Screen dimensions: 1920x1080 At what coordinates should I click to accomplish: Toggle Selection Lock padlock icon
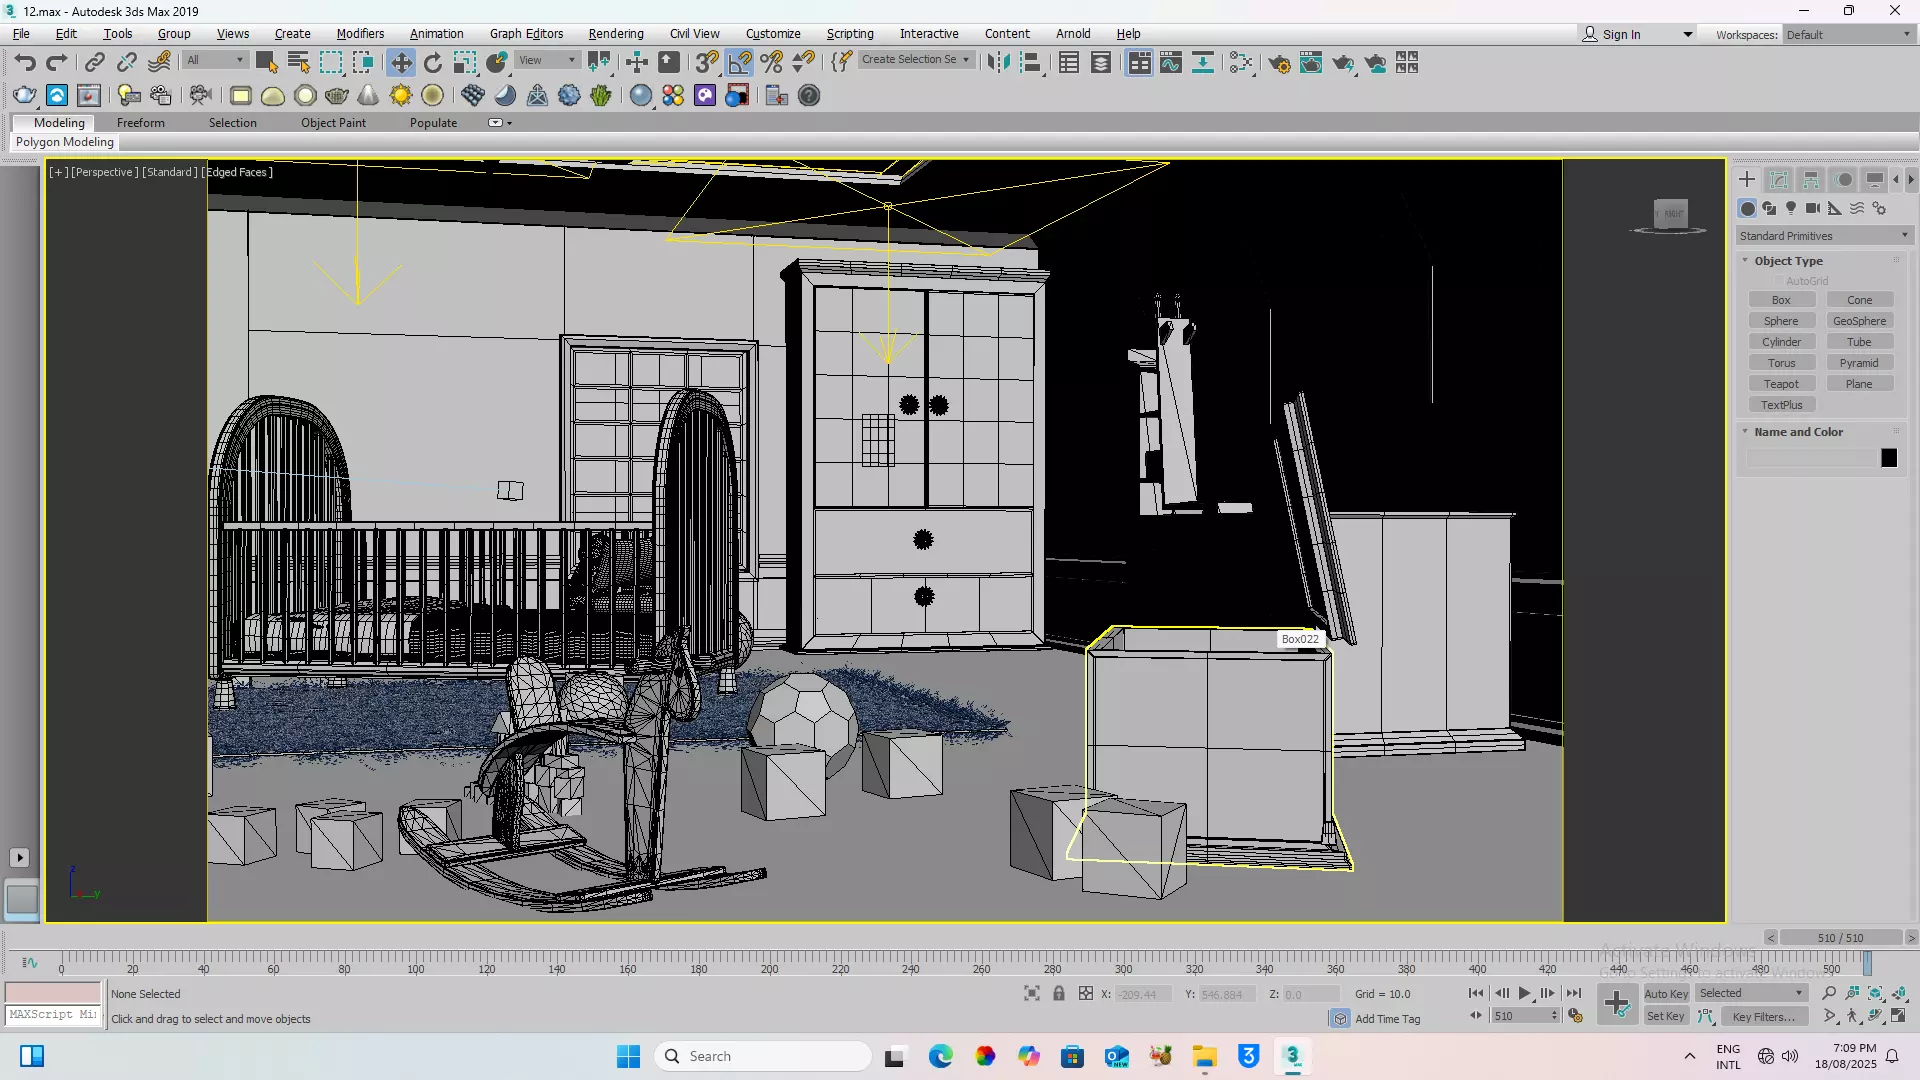1058,993
